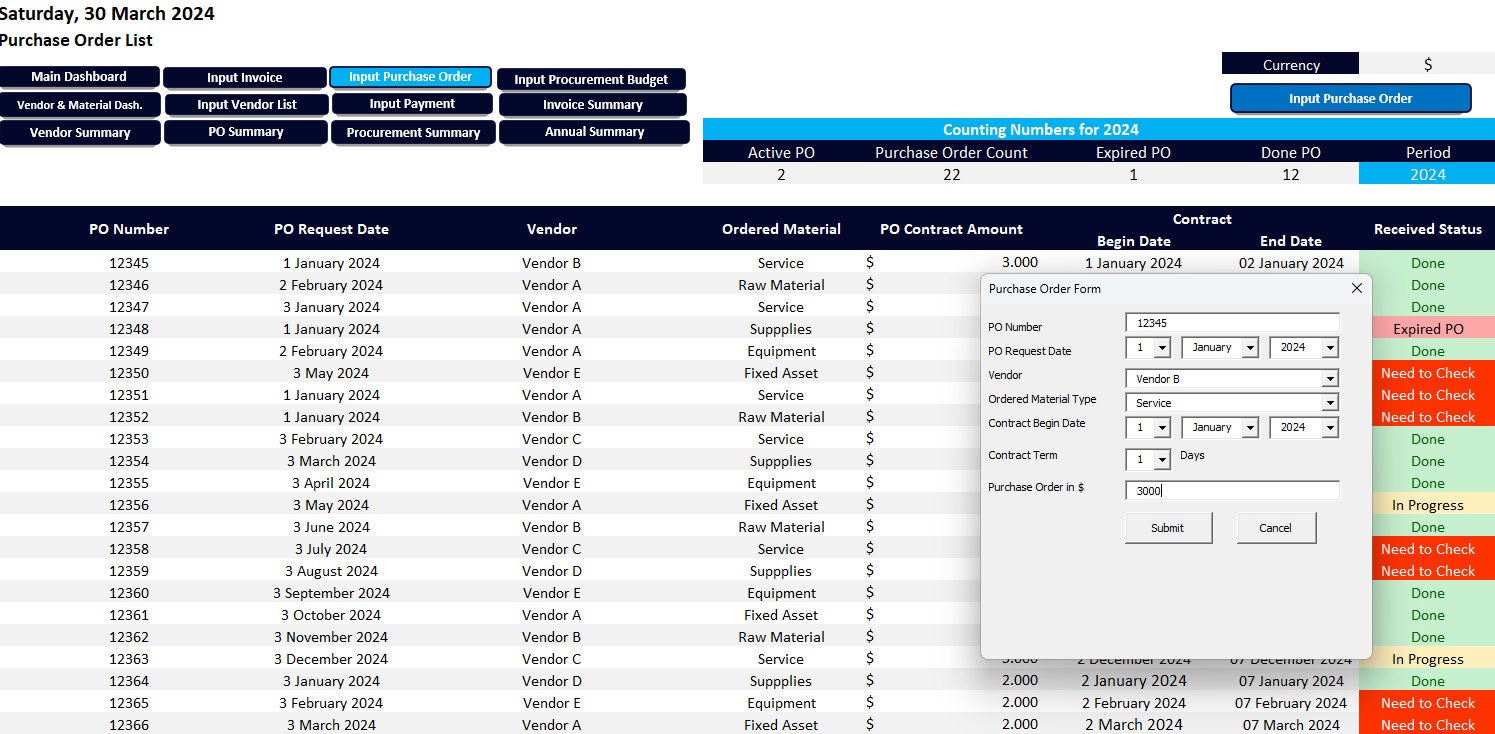Open the Main Dashboard

[80, 76]
